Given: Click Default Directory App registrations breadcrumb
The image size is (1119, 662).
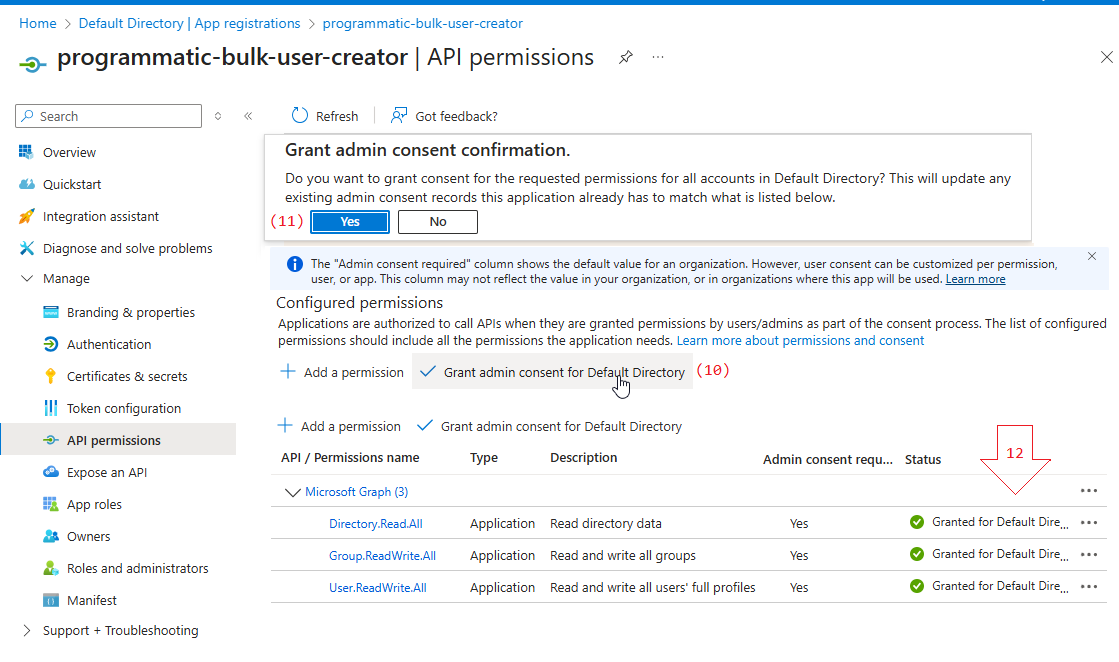Looking at the screenshot, I should tap(189, 23).
